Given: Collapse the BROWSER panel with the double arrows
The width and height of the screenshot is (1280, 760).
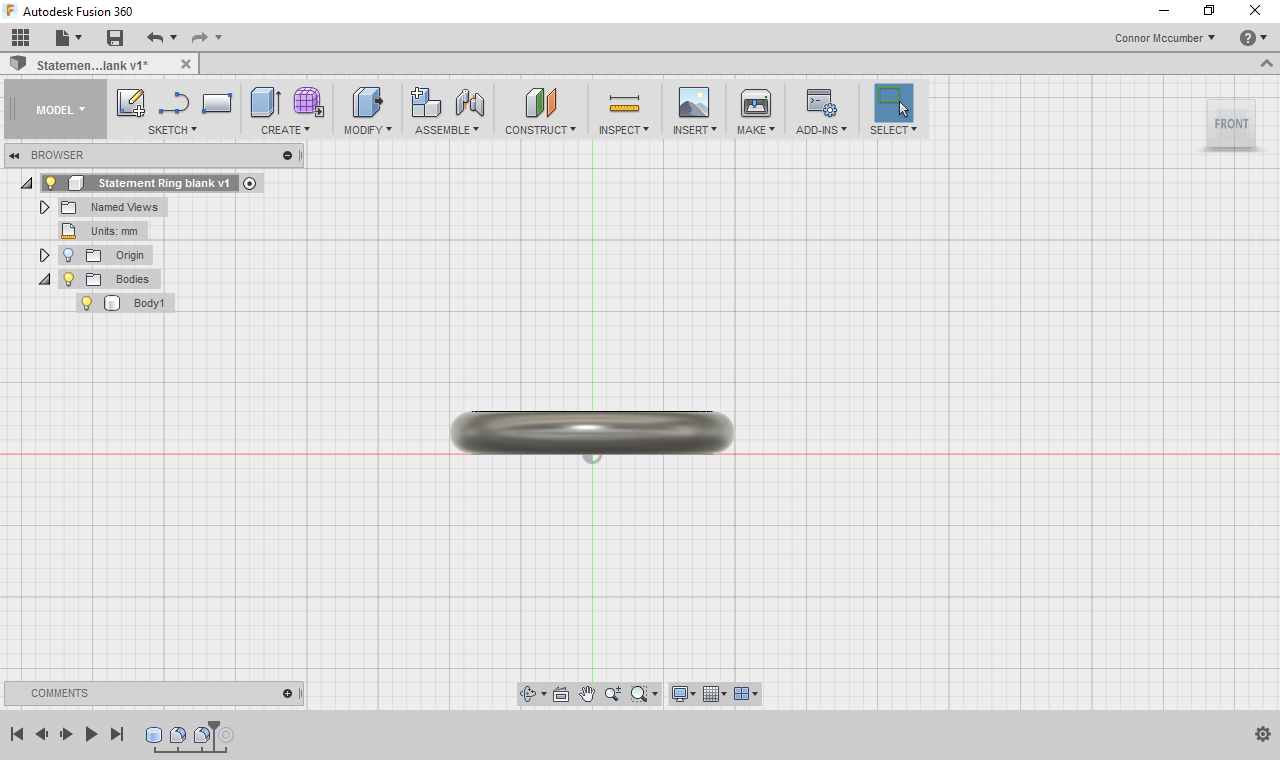Looking at the screenshot, I should (x=15, y=155).
